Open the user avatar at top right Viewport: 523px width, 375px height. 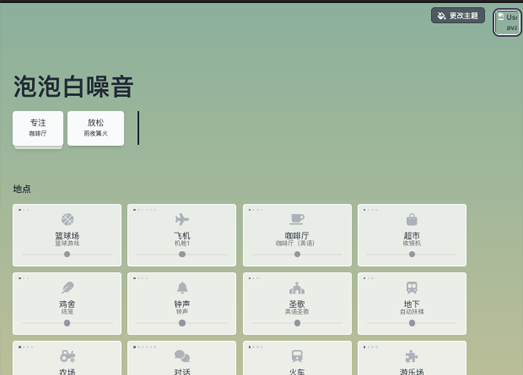tap(507, 22)
